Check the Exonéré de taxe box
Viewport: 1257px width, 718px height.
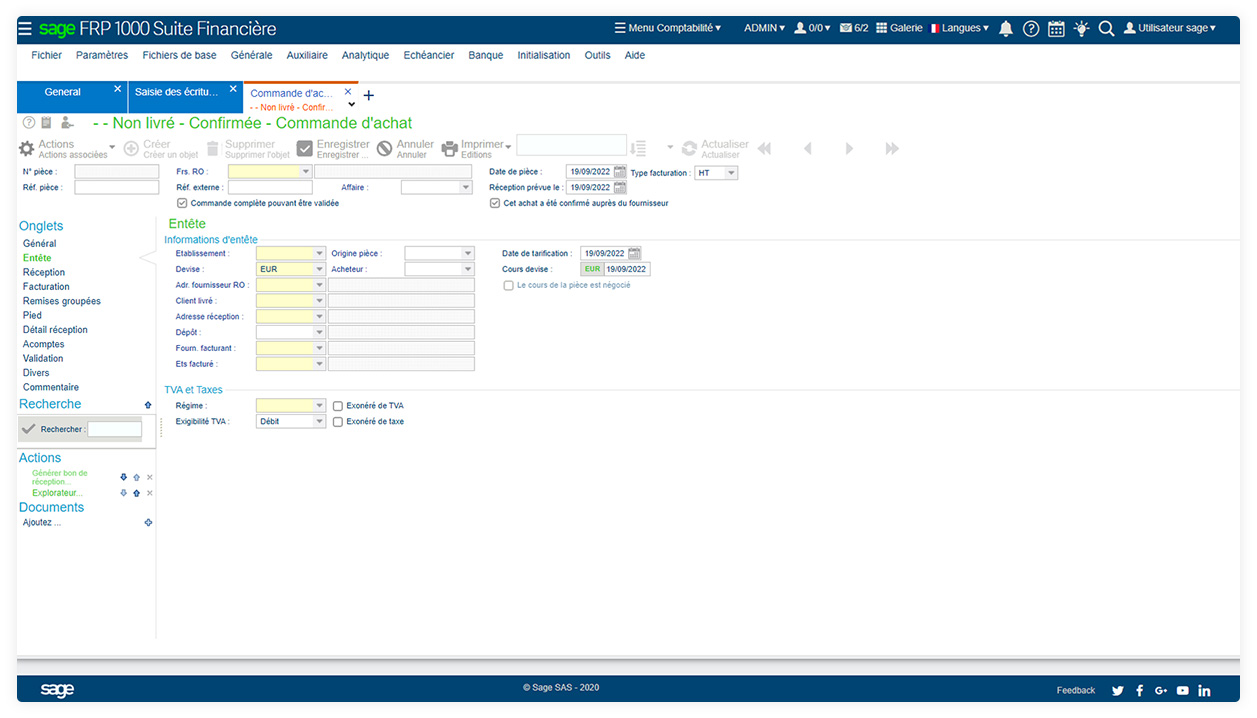tap(338, 422)
